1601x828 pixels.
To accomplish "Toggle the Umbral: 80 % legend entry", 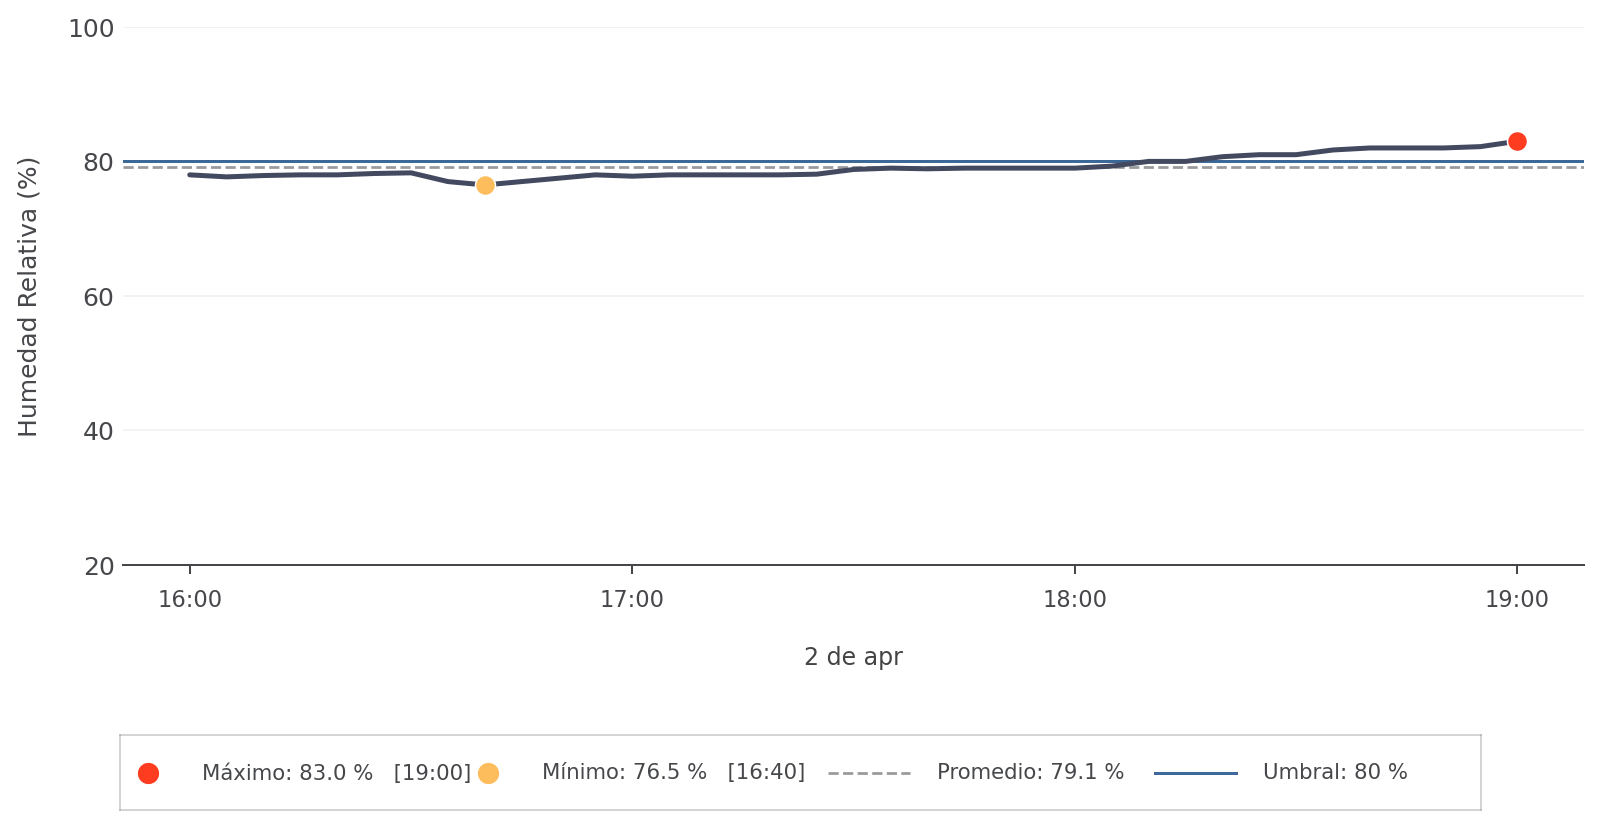I will pos(1335,773).
